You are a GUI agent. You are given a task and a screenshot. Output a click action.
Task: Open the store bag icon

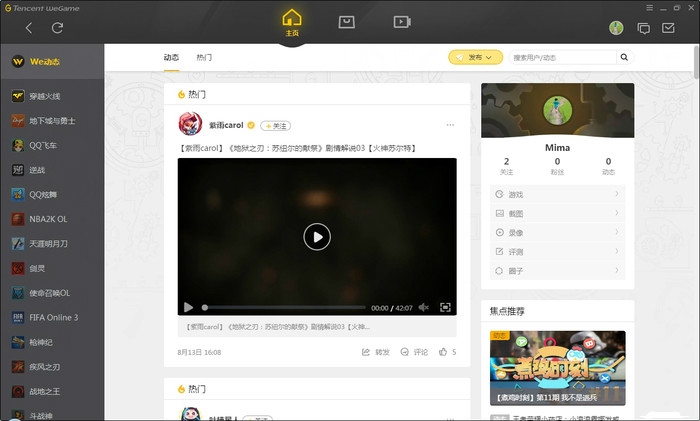pyautogui.click(x=346, y=22)
